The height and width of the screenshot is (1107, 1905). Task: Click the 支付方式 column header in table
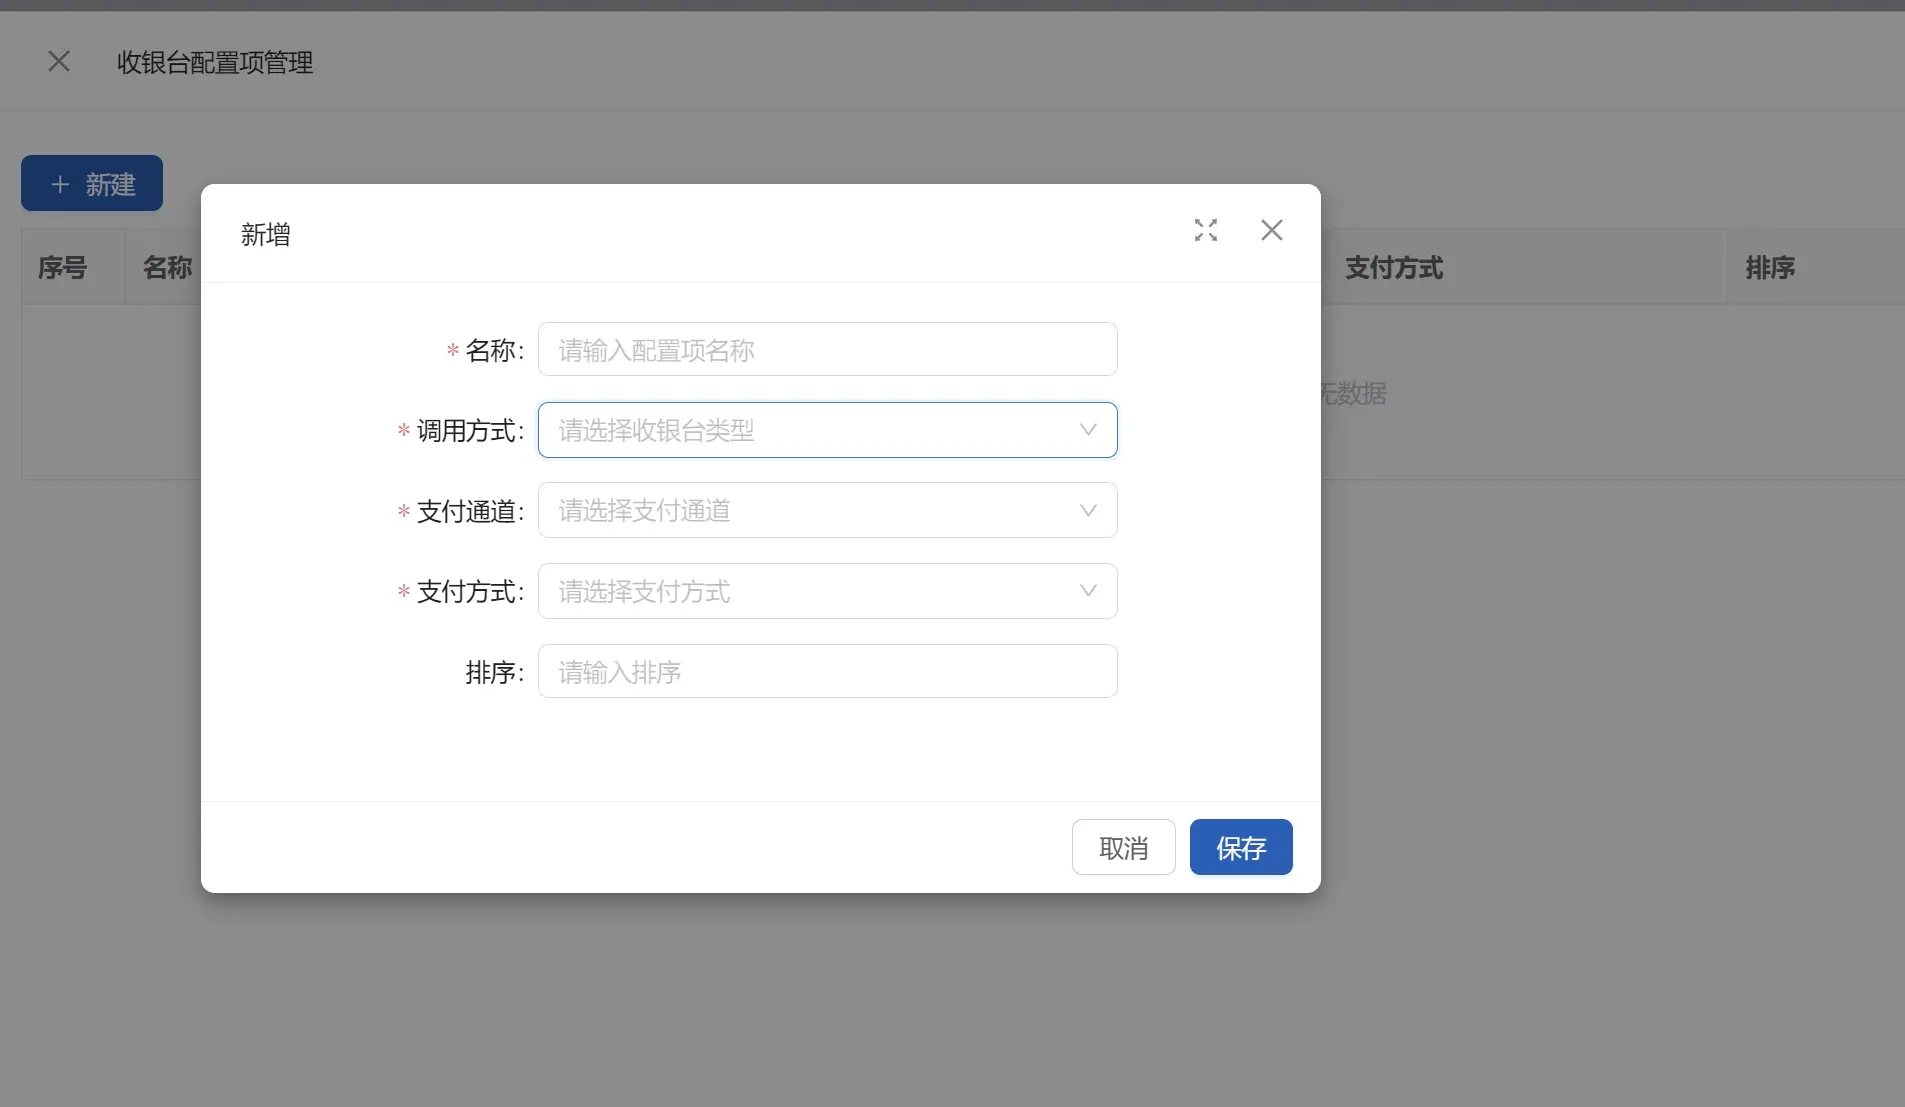pos(1394,267)
